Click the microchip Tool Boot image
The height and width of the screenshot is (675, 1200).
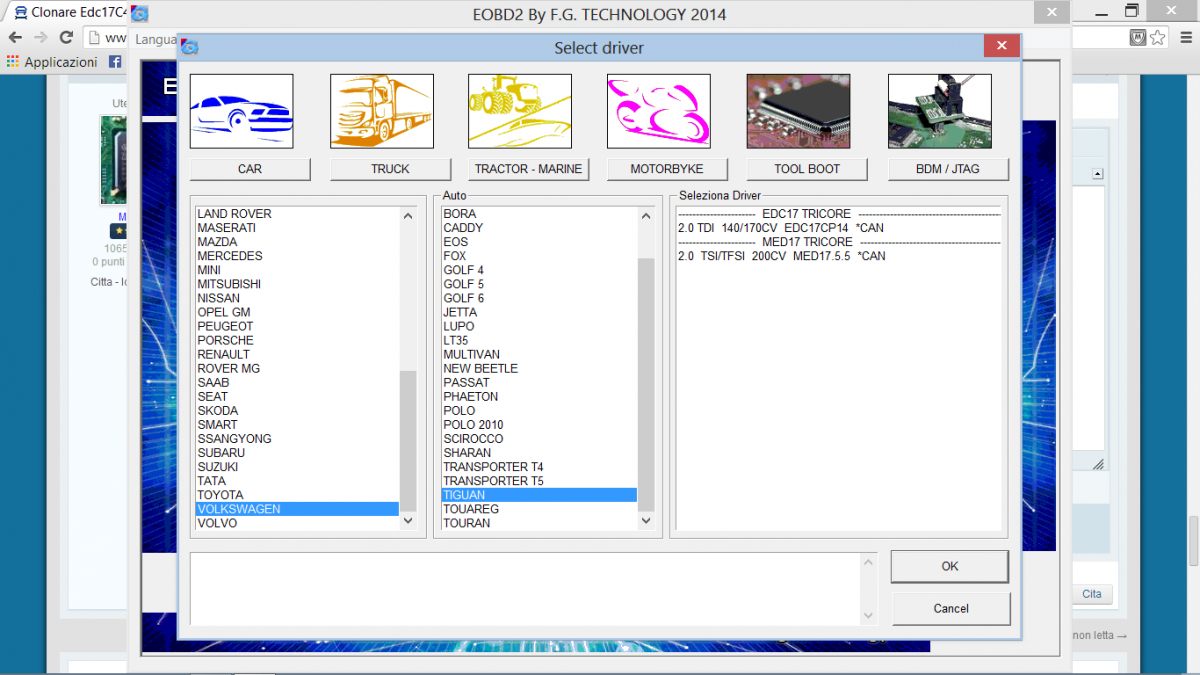point(798,112)
